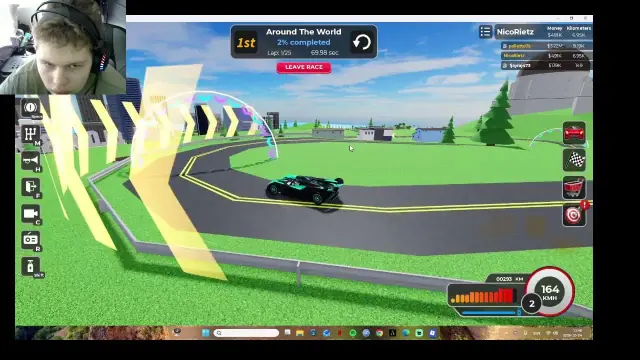The image size is (640, 360).
Task: Open the red car garage icon
Action: point(574,133)
